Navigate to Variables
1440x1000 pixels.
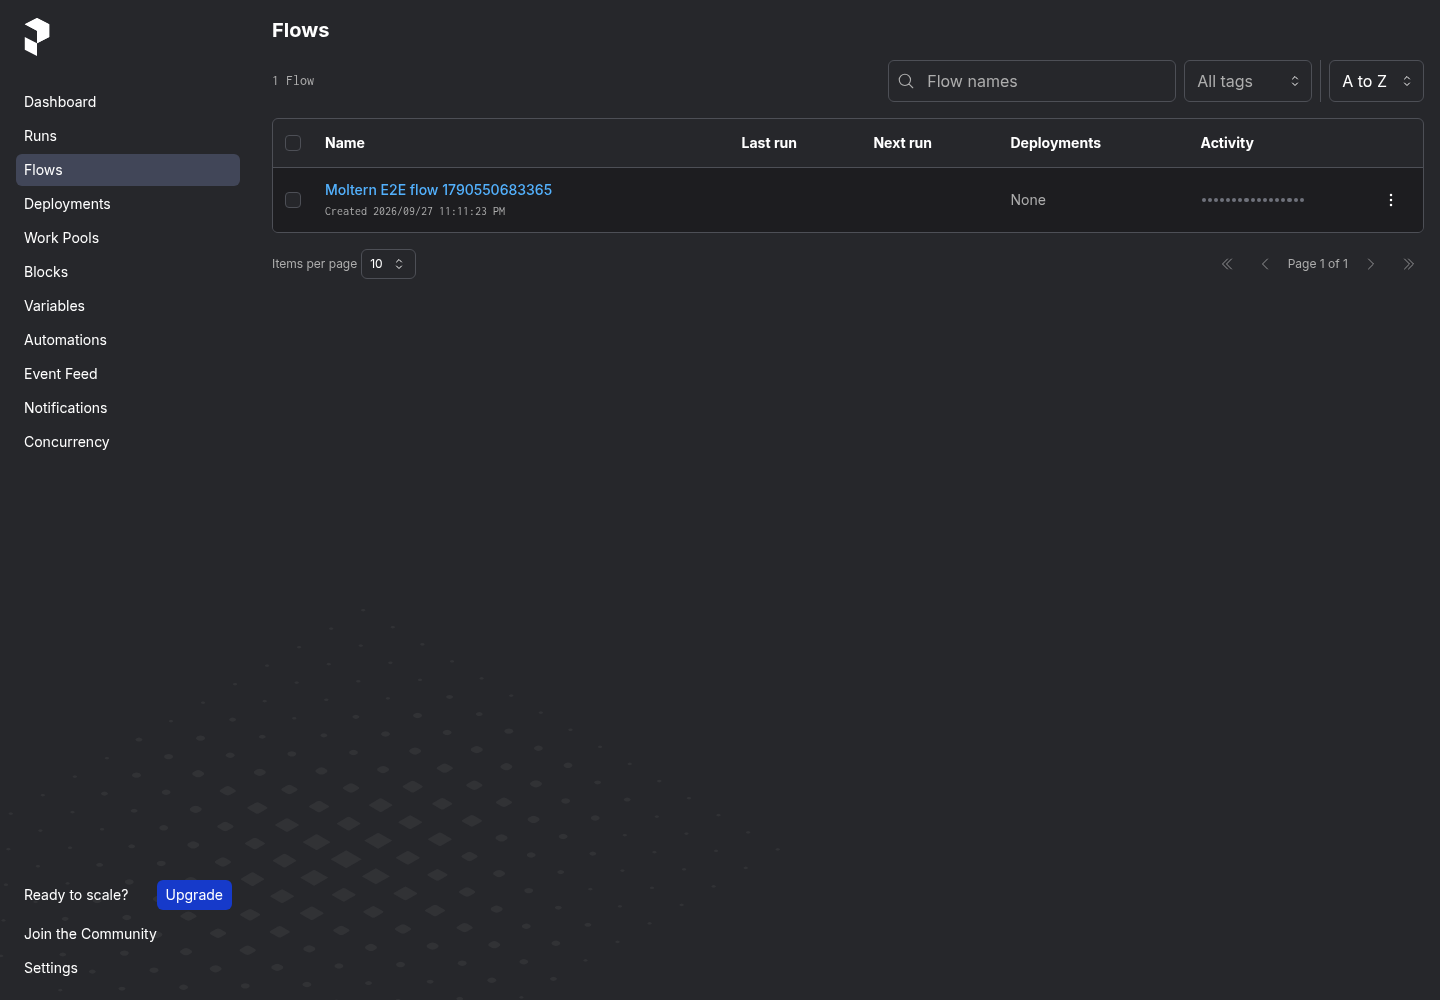[x=128, y=306]
